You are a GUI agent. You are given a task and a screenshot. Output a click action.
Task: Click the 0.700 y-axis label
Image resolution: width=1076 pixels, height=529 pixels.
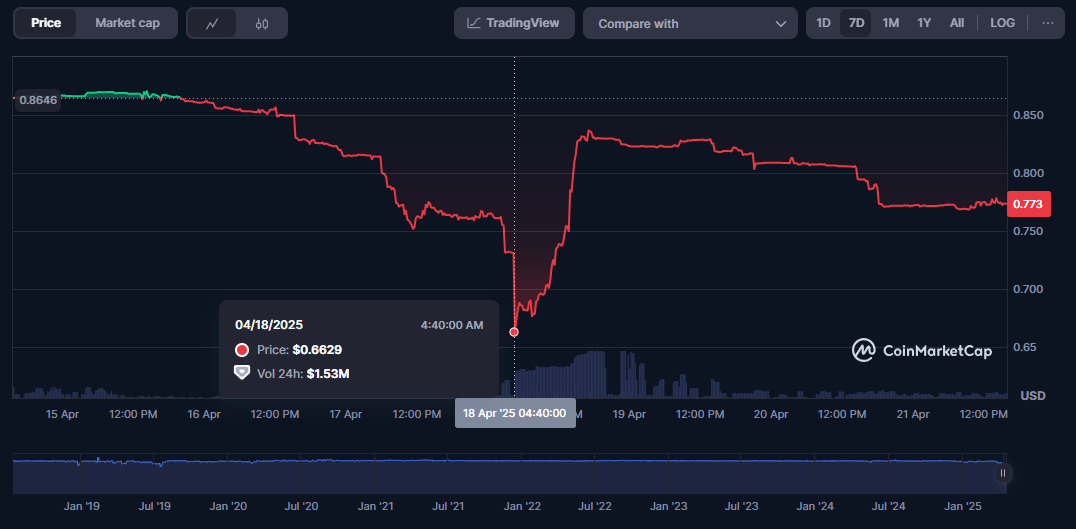coord(1029,289)
